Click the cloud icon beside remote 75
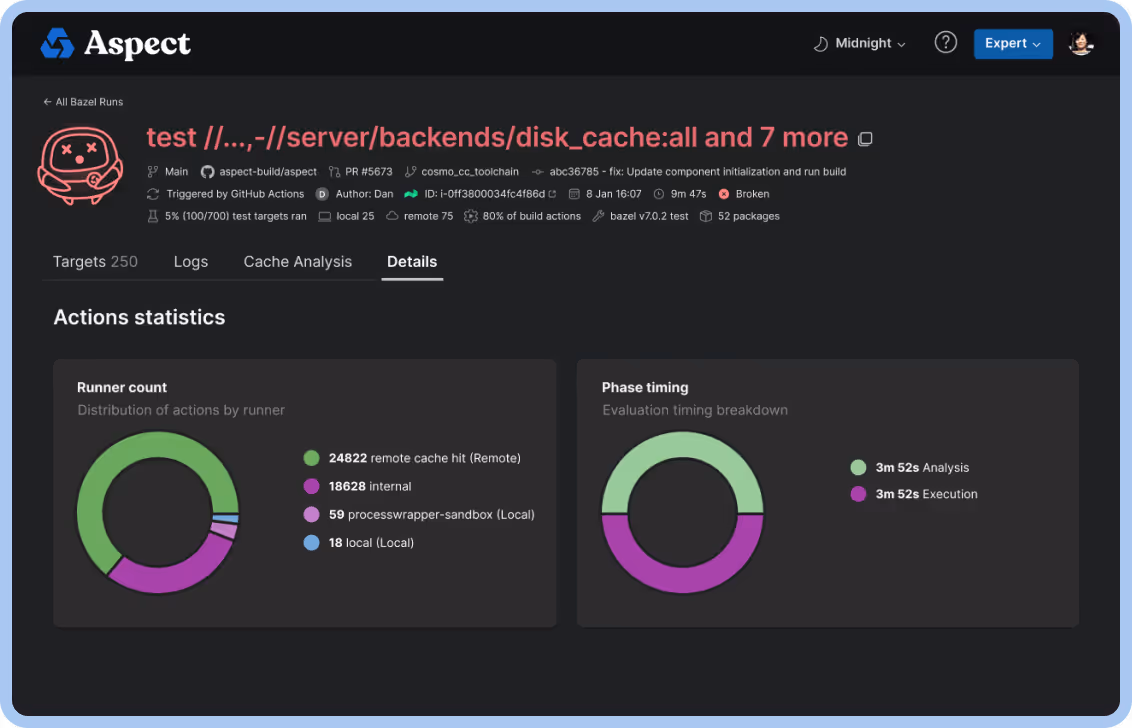Viewport: 1132px width, 728px height. (x=392, y=216)
